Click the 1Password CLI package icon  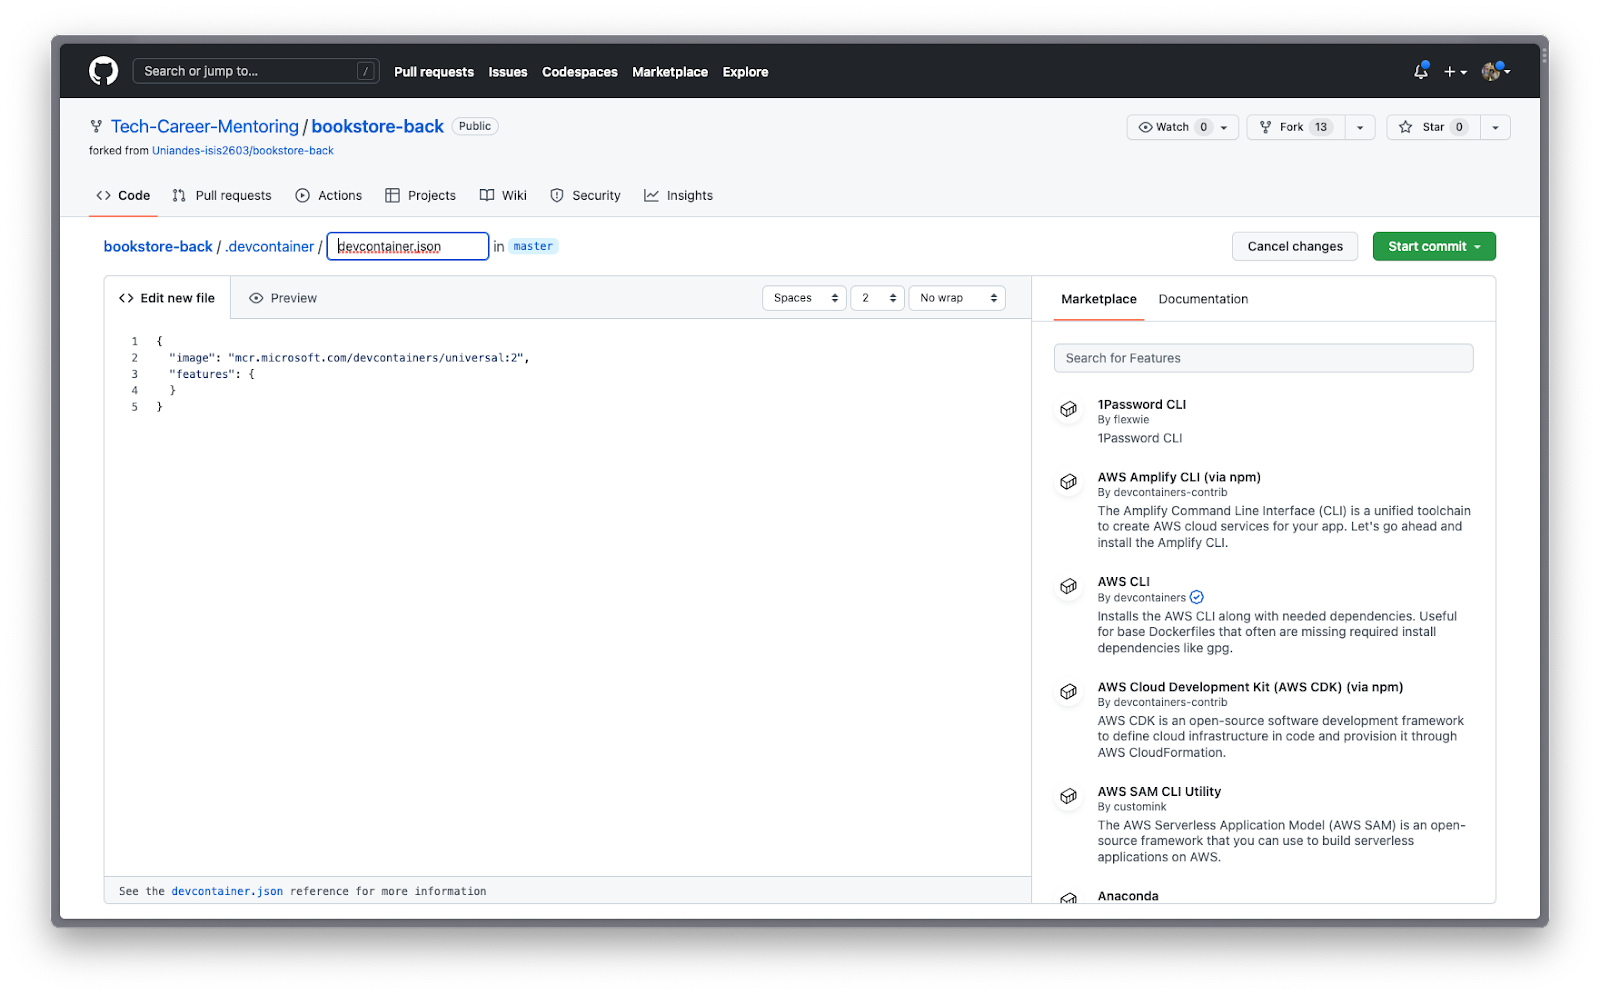point(1068,409)
